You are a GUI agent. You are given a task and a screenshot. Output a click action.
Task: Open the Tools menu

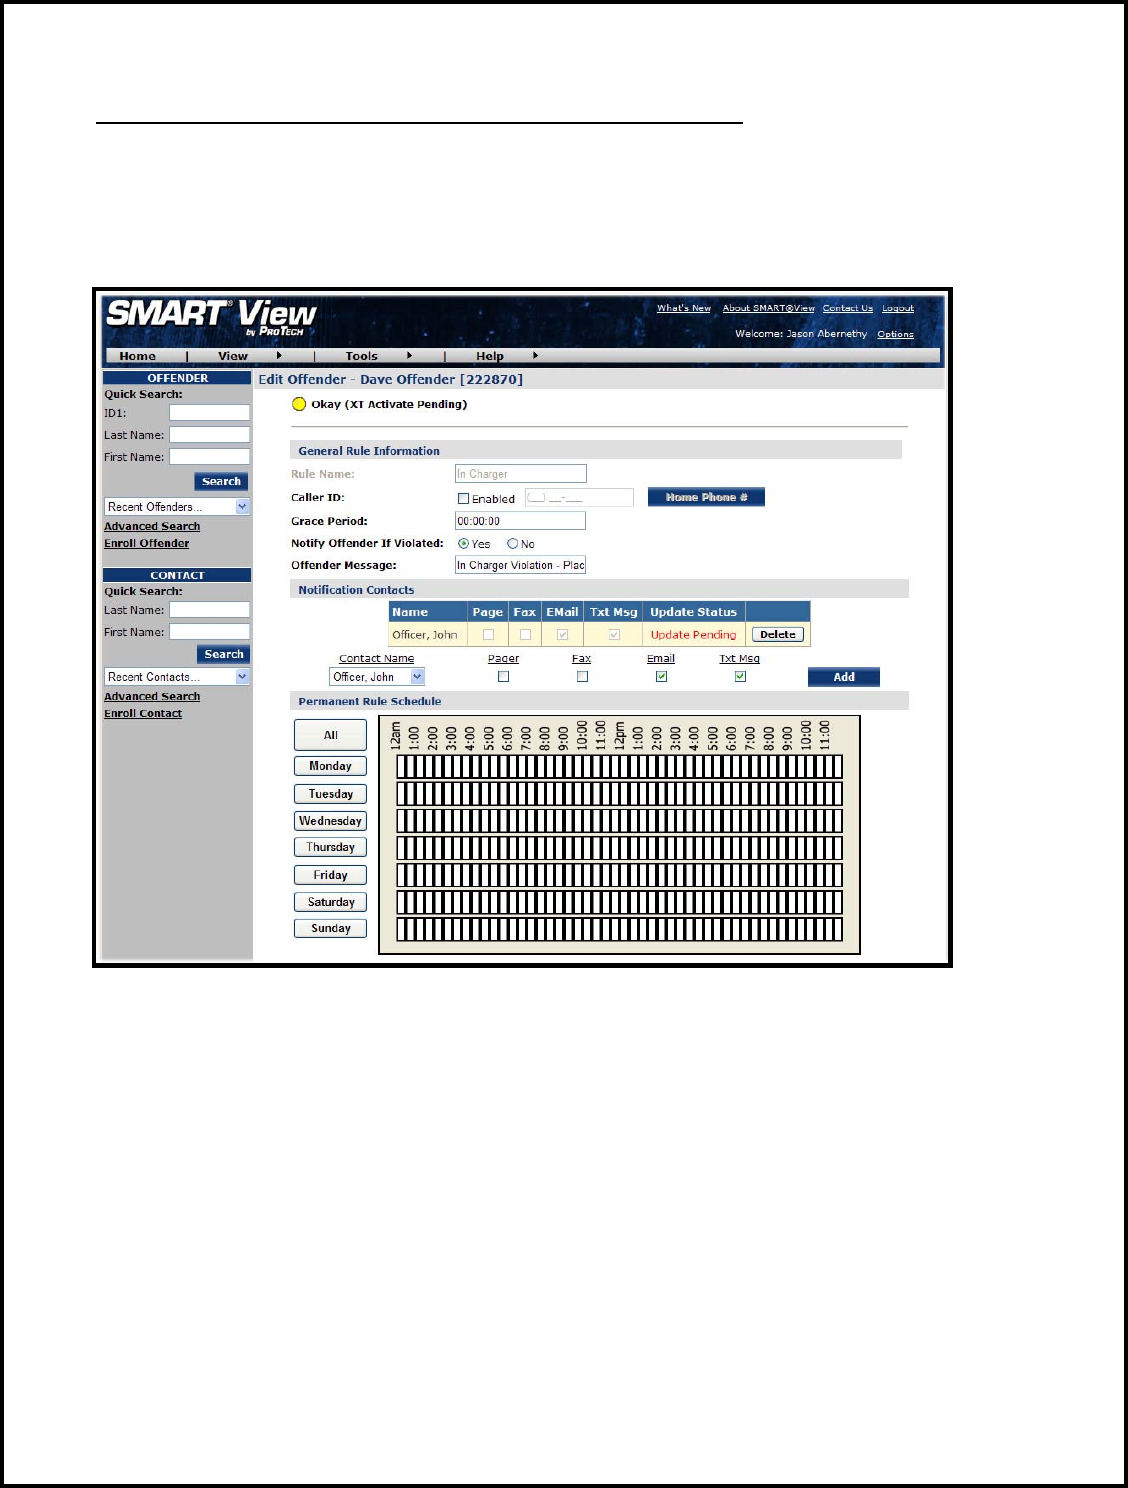[362, 356]
